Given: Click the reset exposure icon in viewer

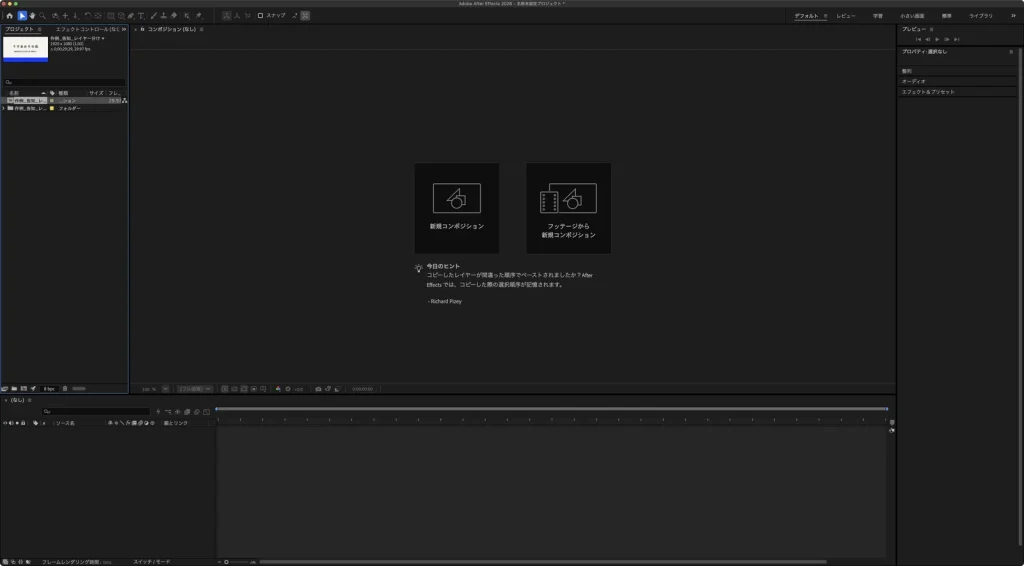Looking at the screenshot, I should [x=287, y=389].
